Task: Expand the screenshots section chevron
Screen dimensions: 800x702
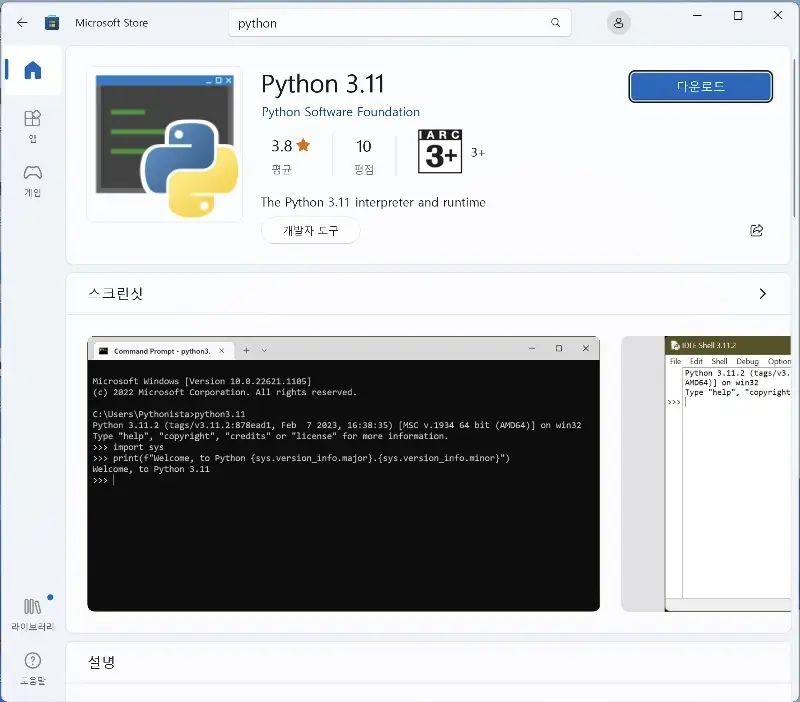Action: pos(762,294)
